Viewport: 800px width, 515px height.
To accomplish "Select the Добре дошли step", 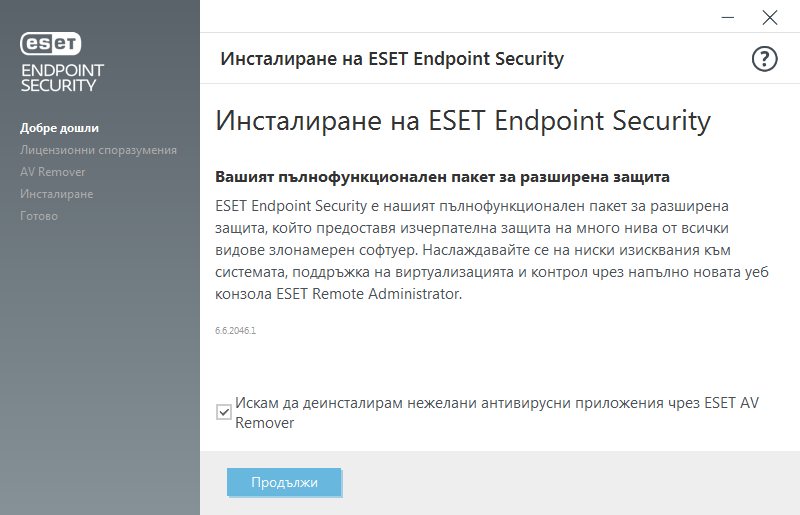I will click(x=59, y=128).
